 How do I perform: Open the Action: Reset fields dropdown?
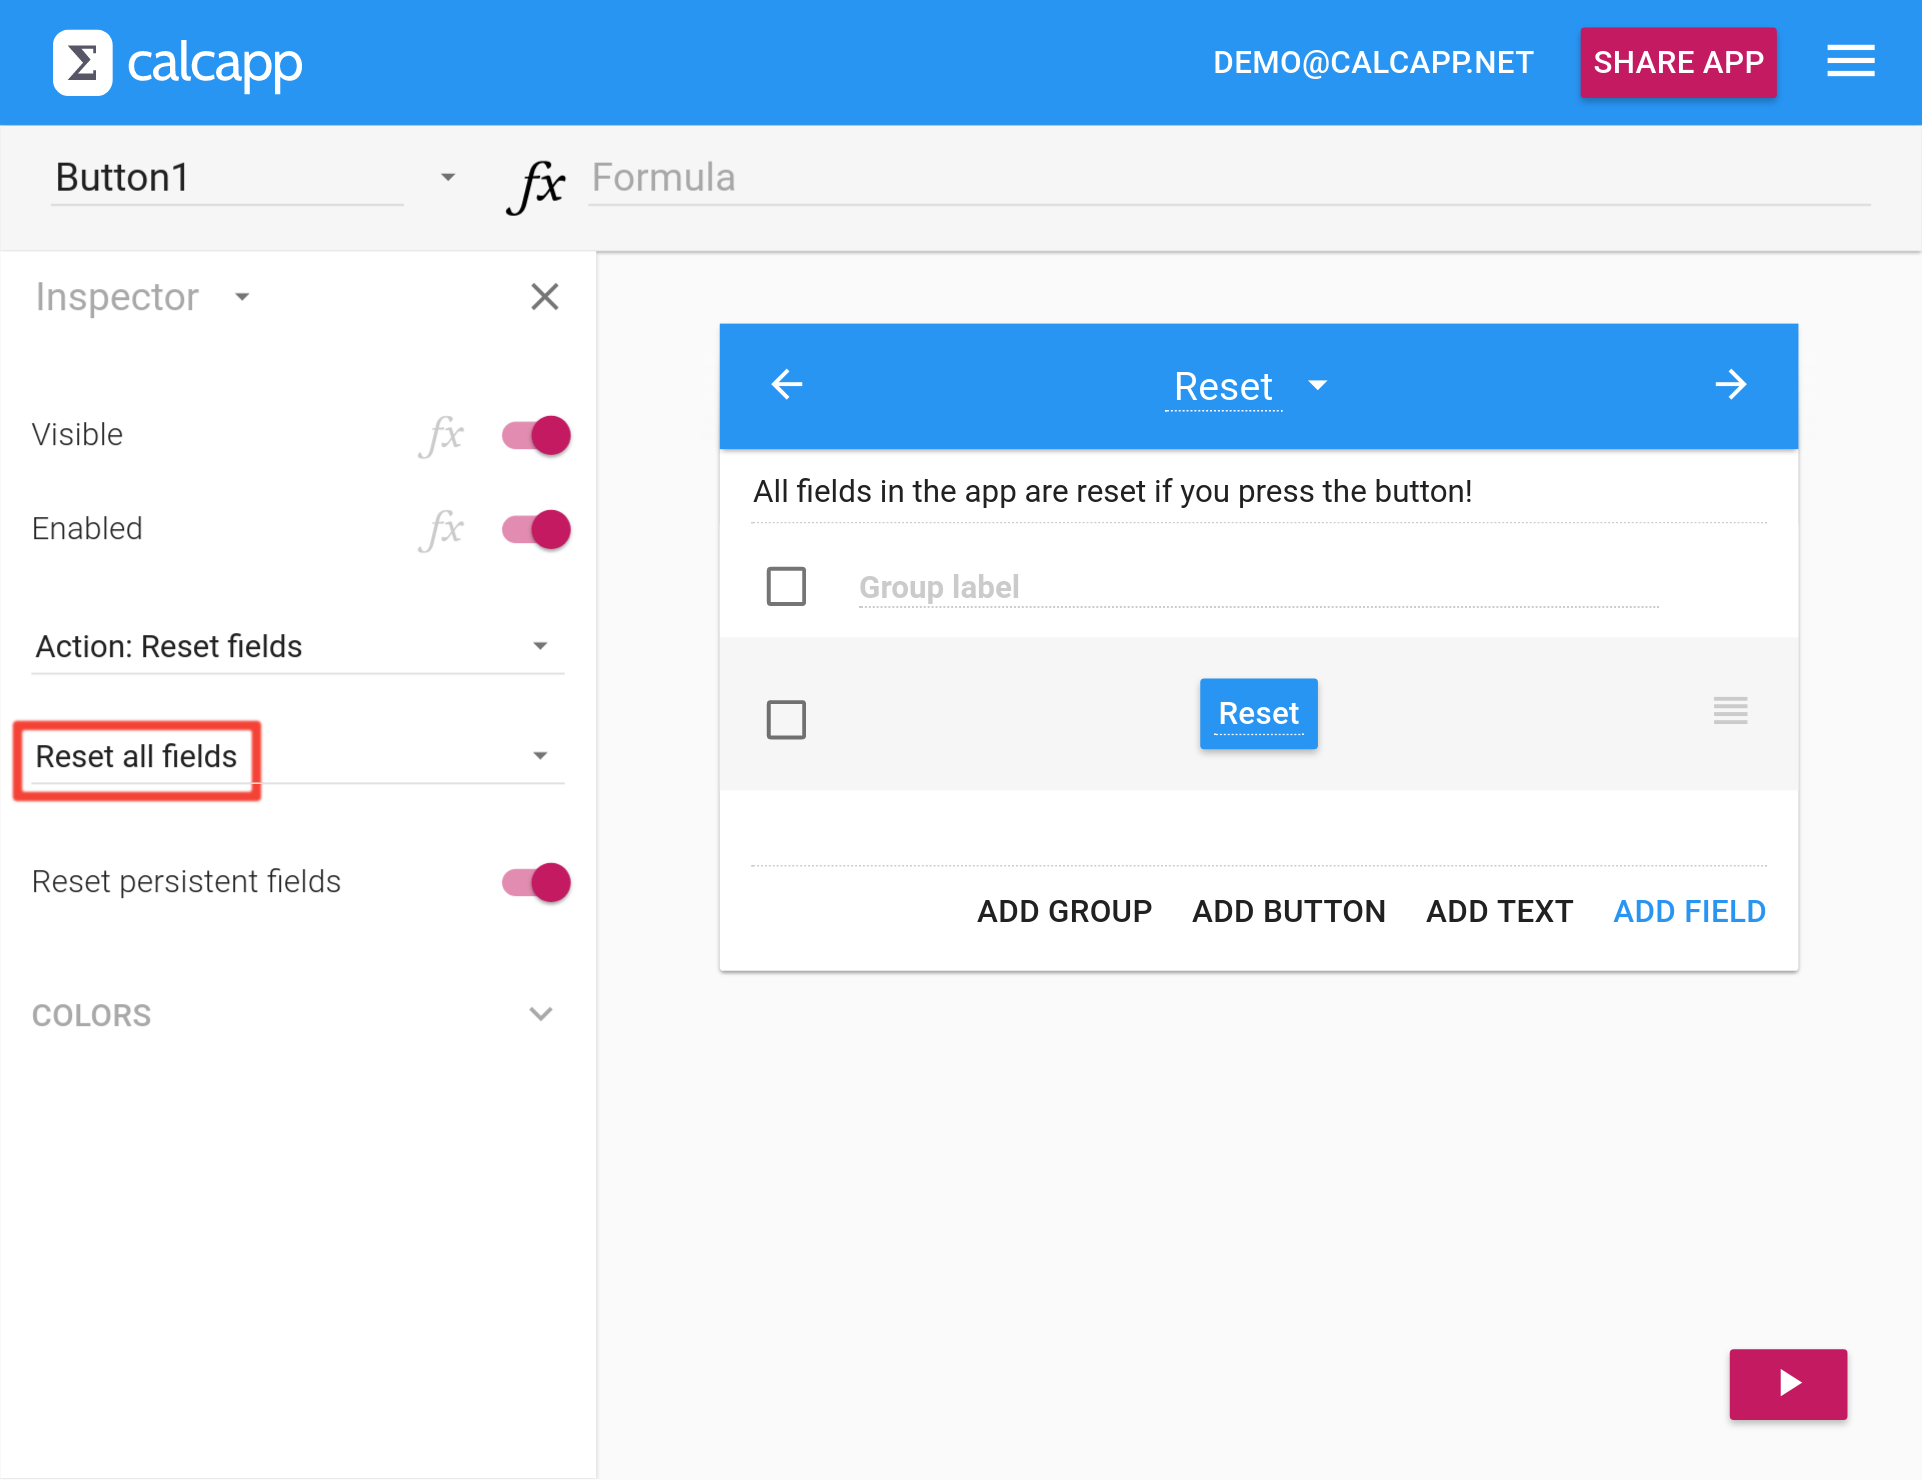click(297, 646)
